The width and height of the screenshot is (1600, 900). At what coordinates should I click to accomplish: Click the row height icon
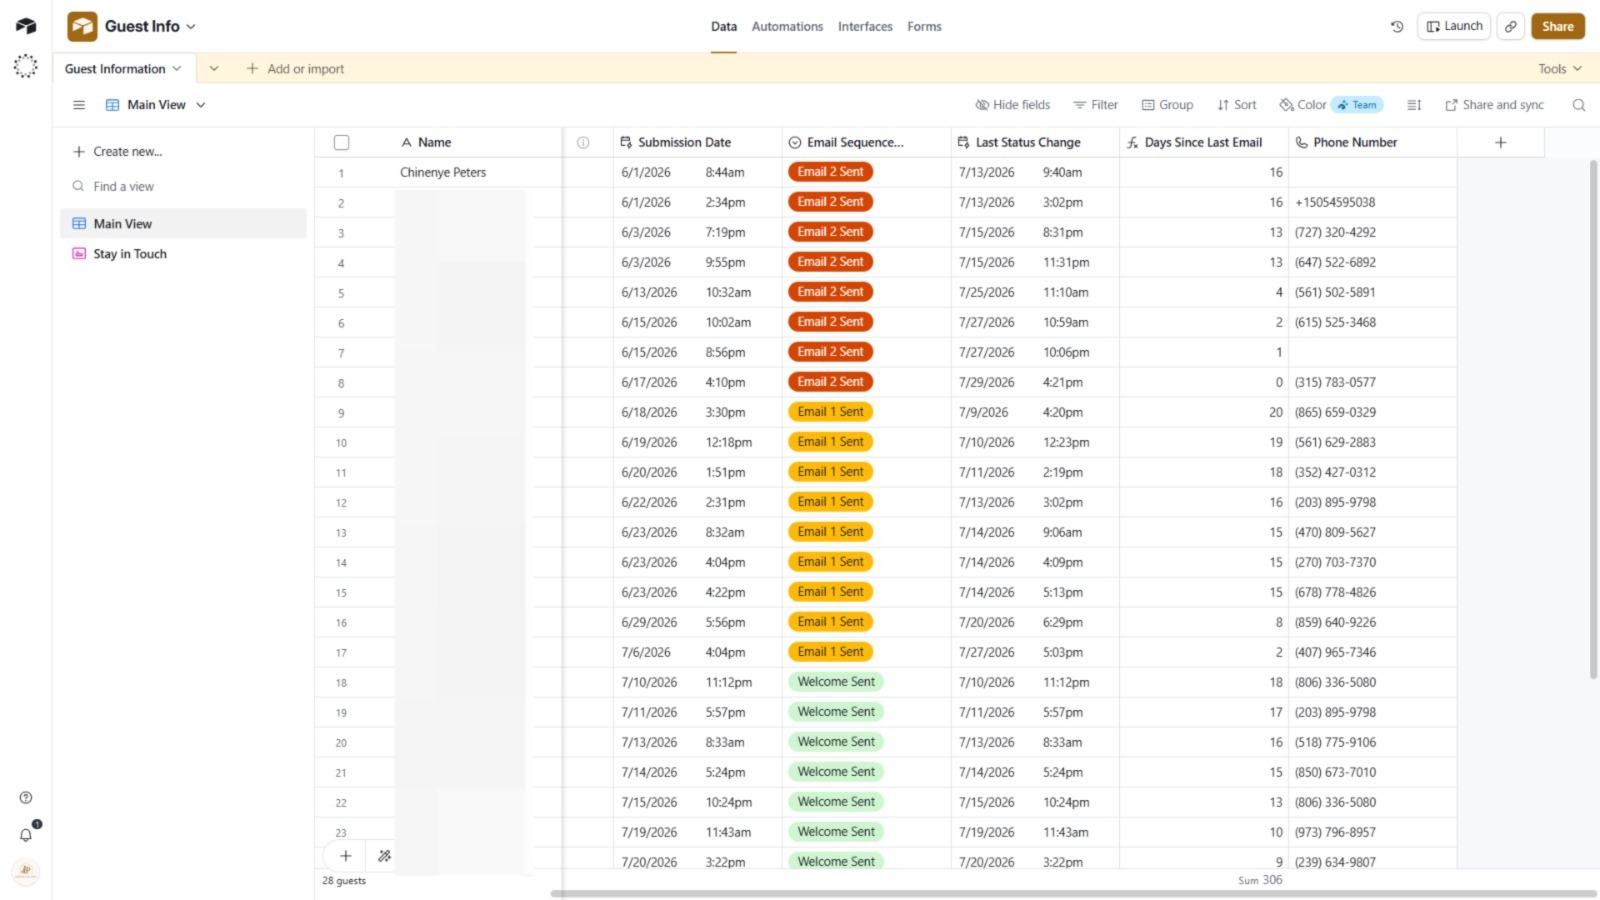(x=1414, y=105)
